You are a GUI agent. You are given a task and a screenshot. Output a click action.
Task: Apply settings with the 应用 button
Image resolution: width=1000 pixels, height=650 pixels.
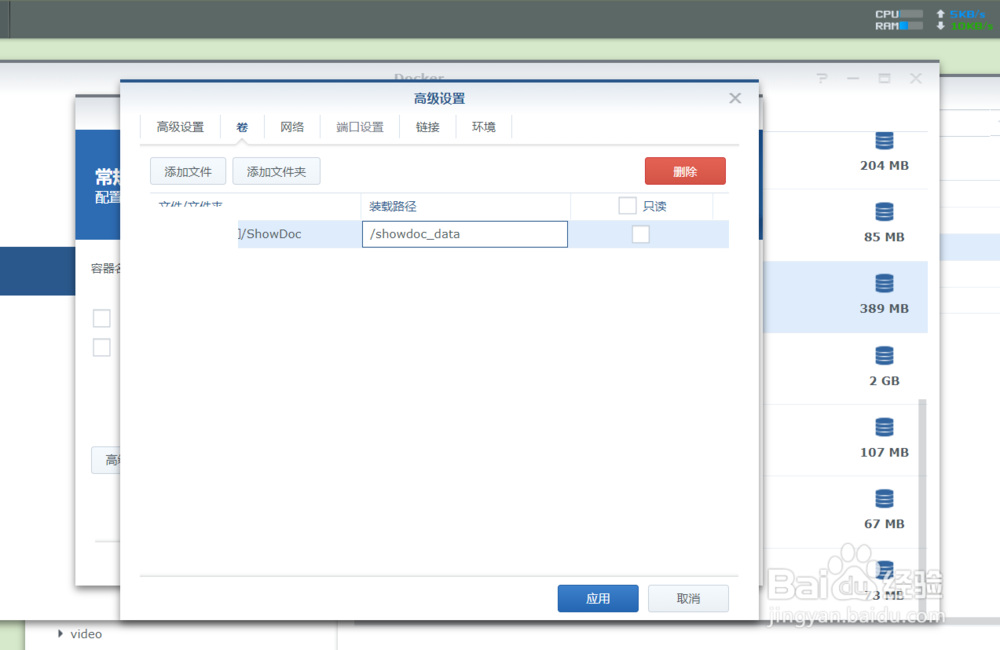(x=598, y=598)
